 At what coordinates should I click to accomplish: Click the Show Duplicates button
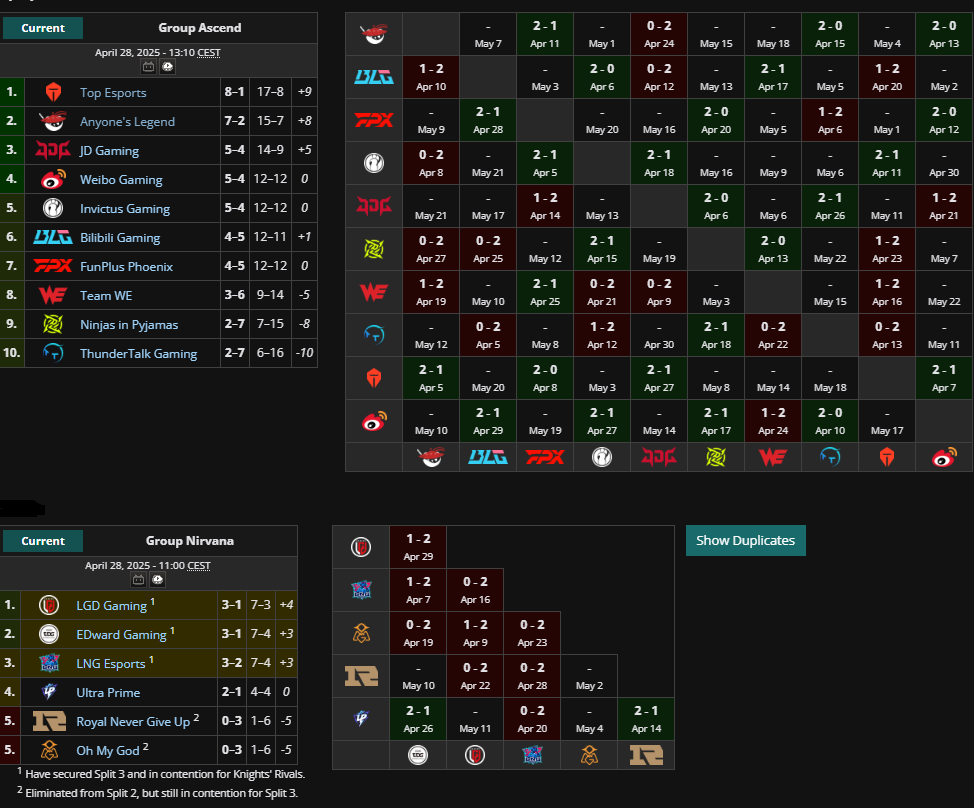[745, 540]
